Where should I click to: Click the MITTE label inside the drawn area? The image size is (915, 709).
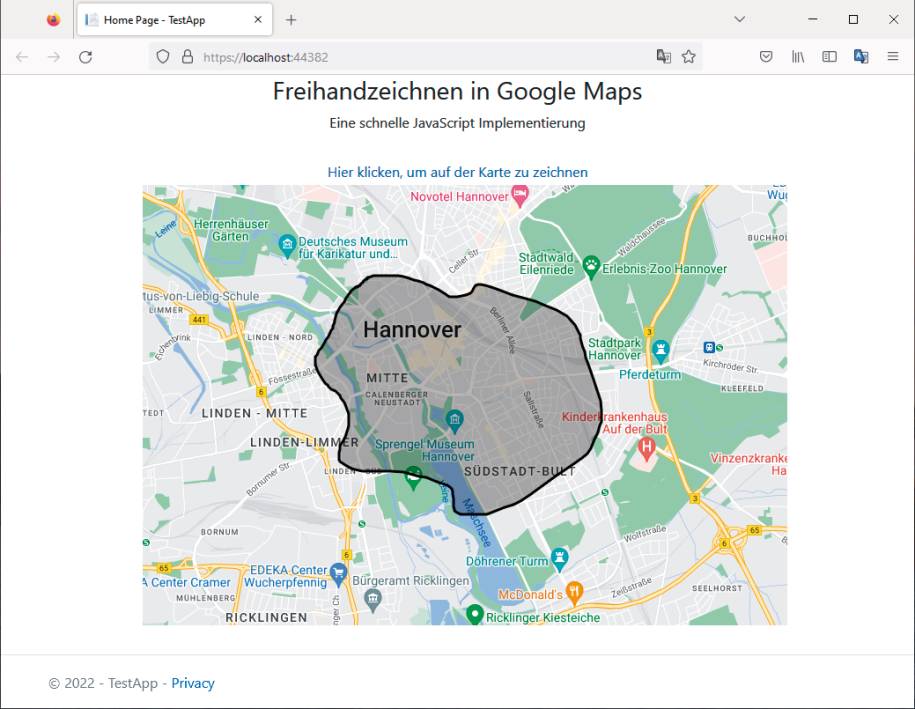(x=387, y=378)
